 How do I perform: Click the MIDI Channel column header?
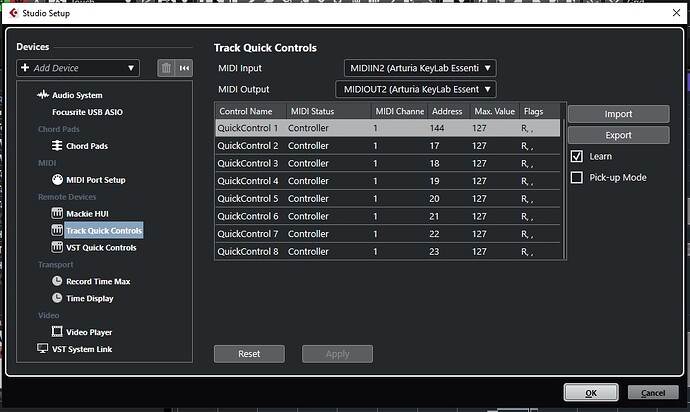coord(399,111)
